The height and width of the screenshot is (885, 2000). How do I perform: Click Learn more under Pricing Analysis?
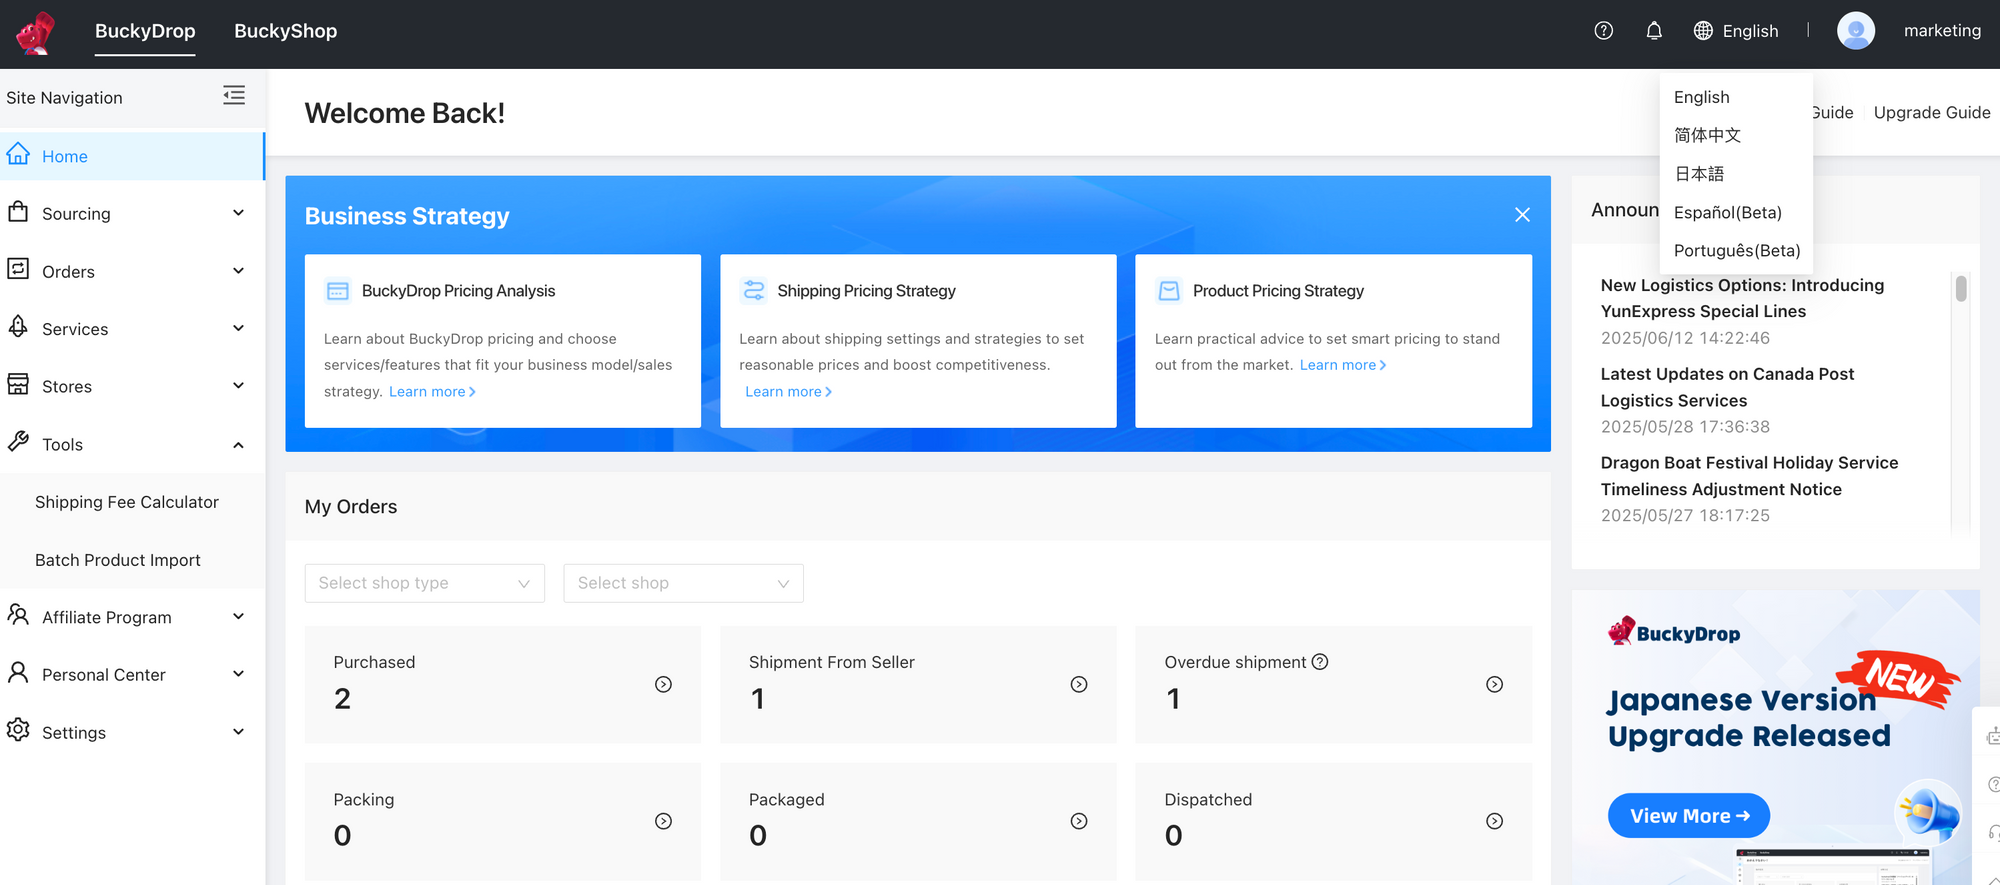(x=432, y=392)
